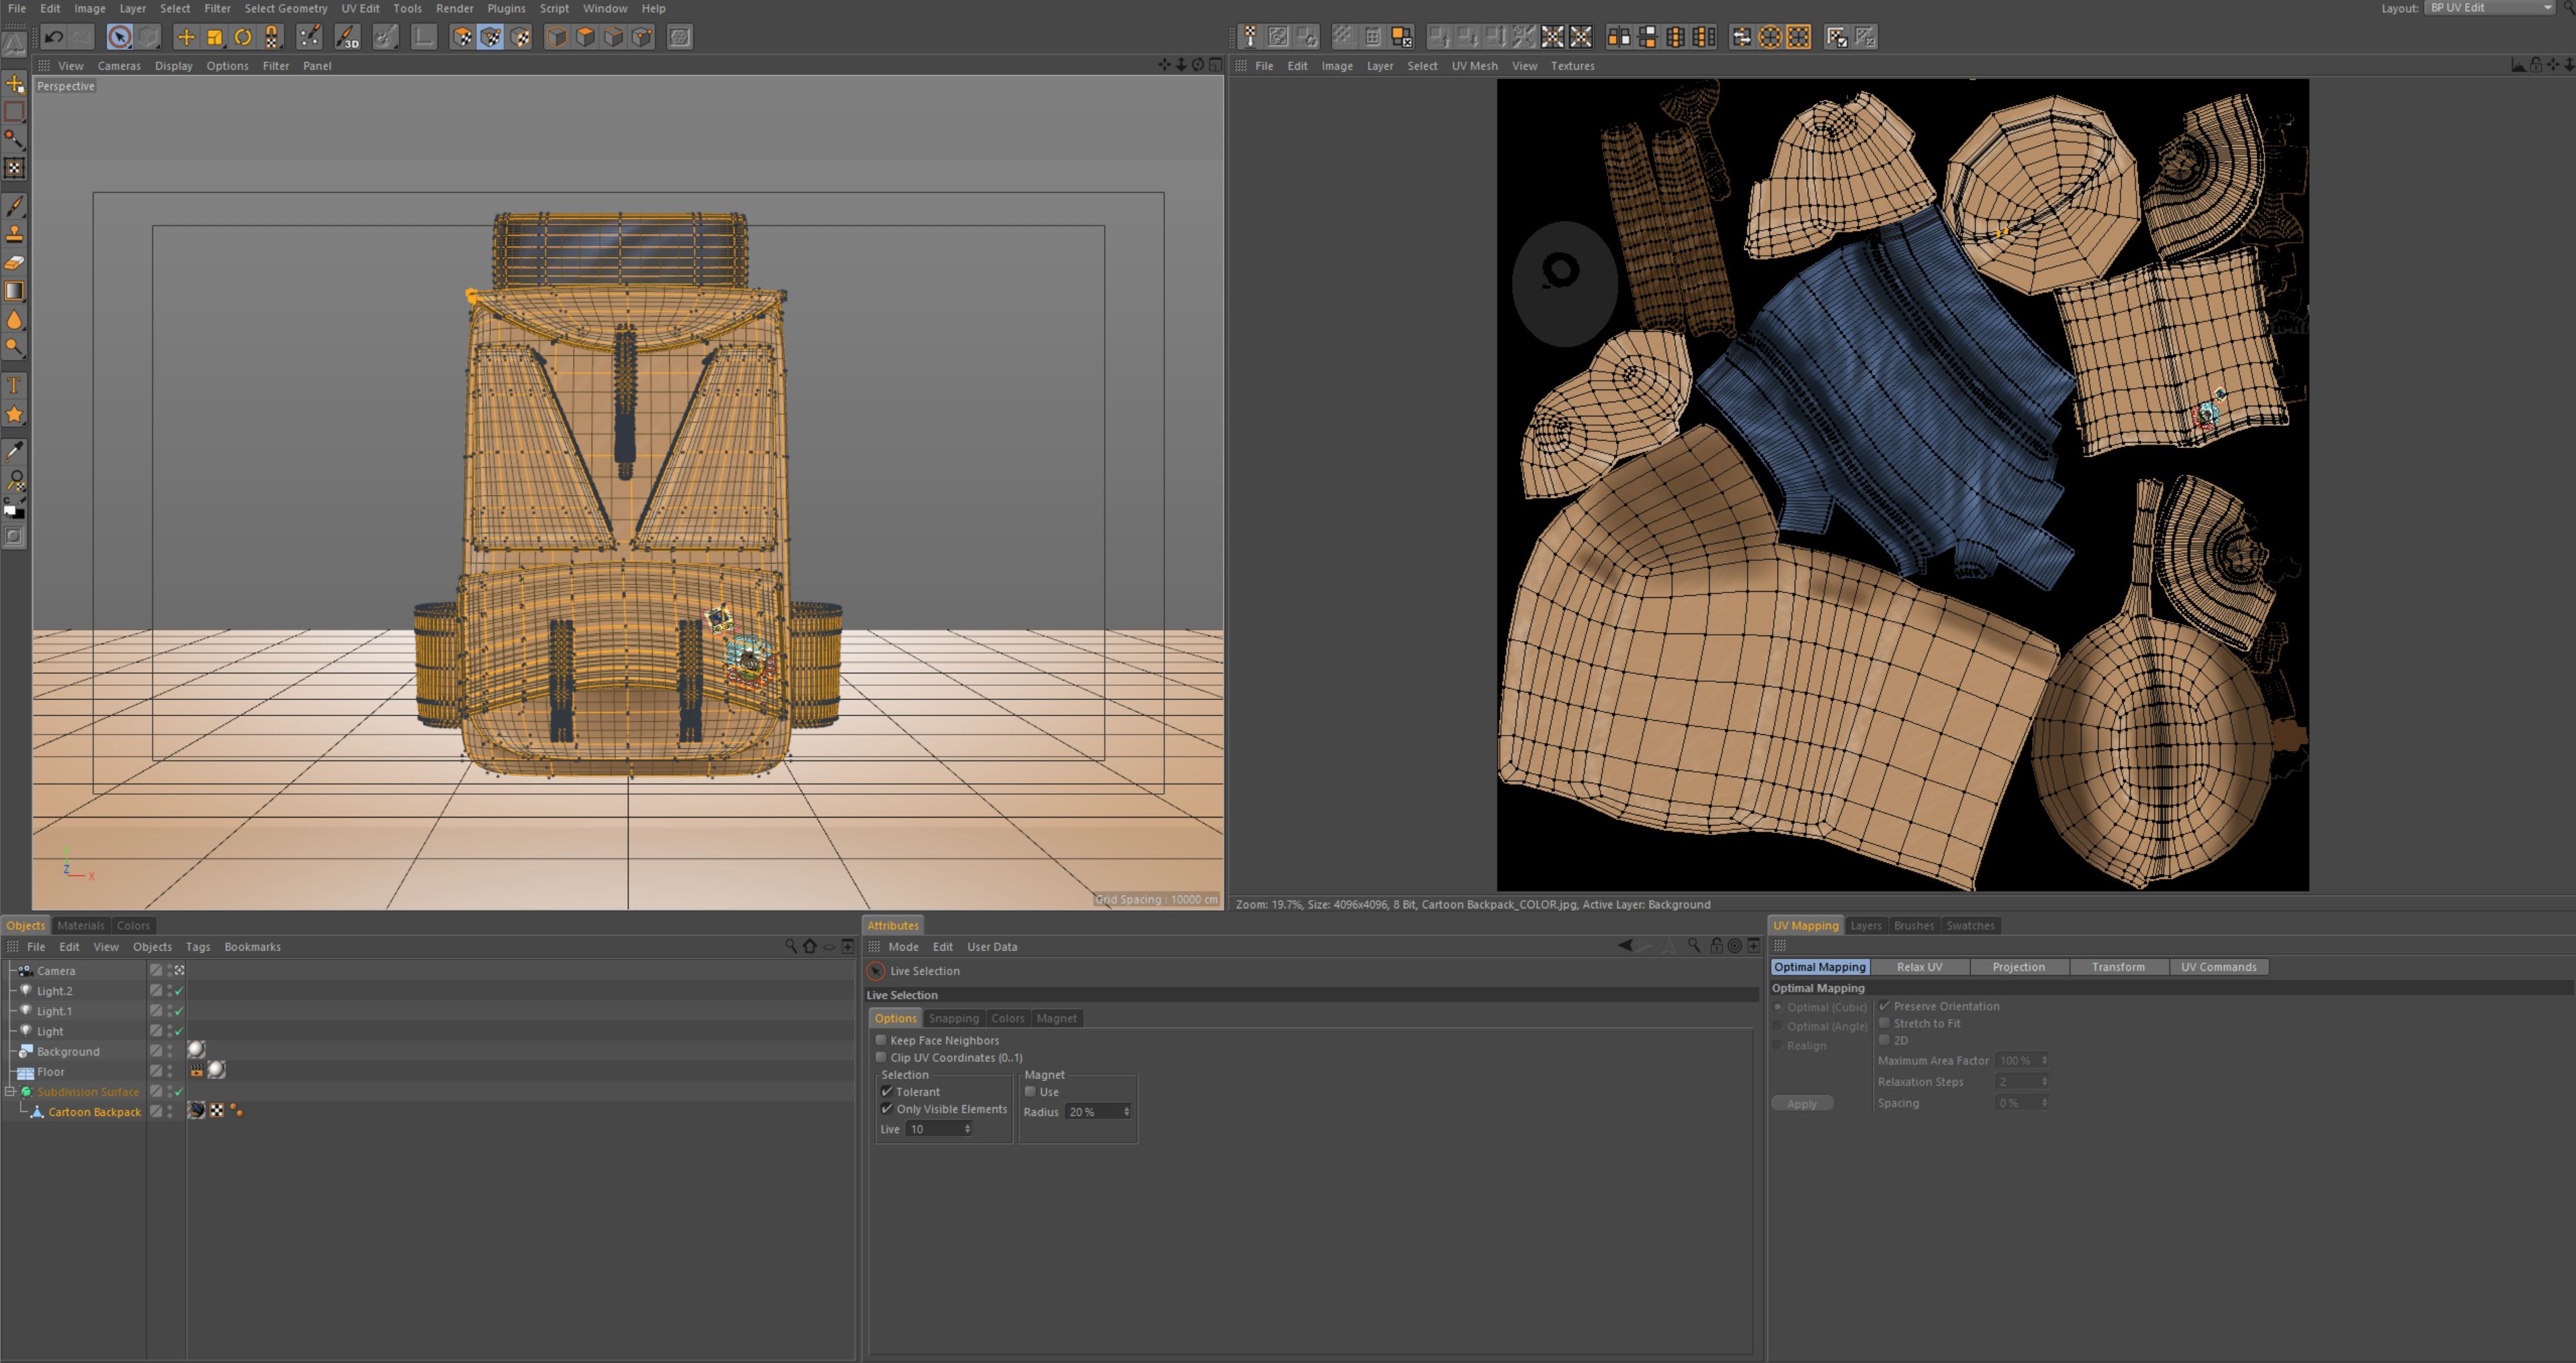Open the Layout BP UV Edit dropdown
The image size is (2576, 1363).
2490,8
